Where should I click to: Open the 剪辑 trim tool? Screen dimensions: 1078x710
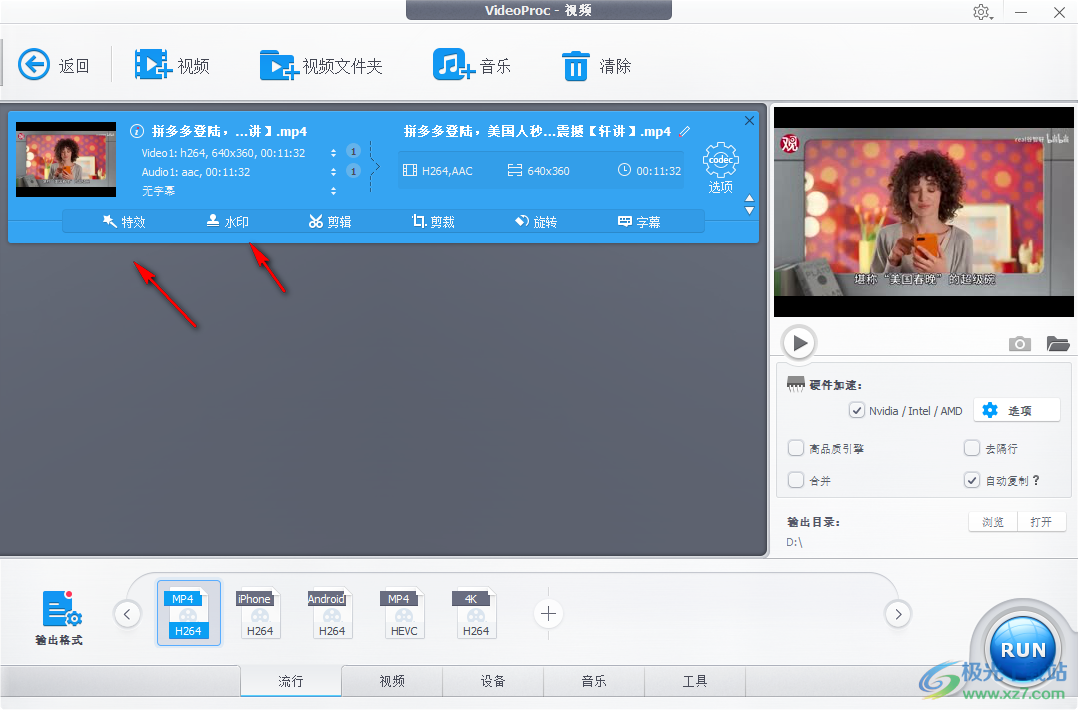pos(330,221)
